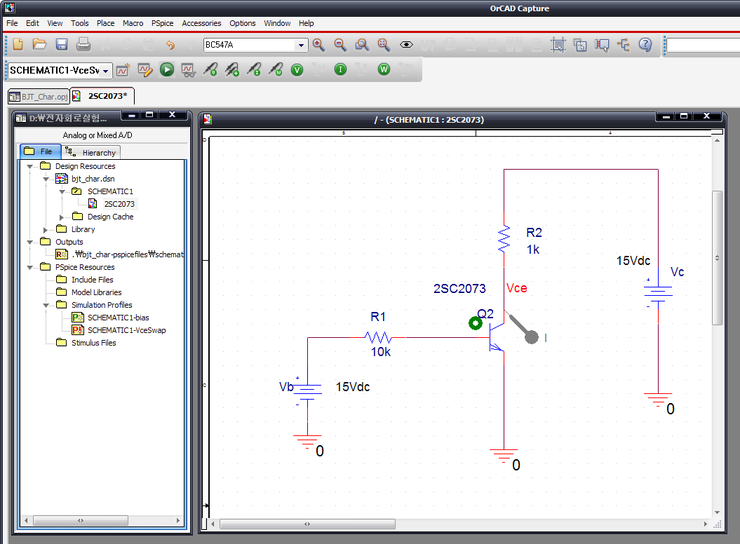
Task: Open the Edit menu
Action: pos(32,23)
